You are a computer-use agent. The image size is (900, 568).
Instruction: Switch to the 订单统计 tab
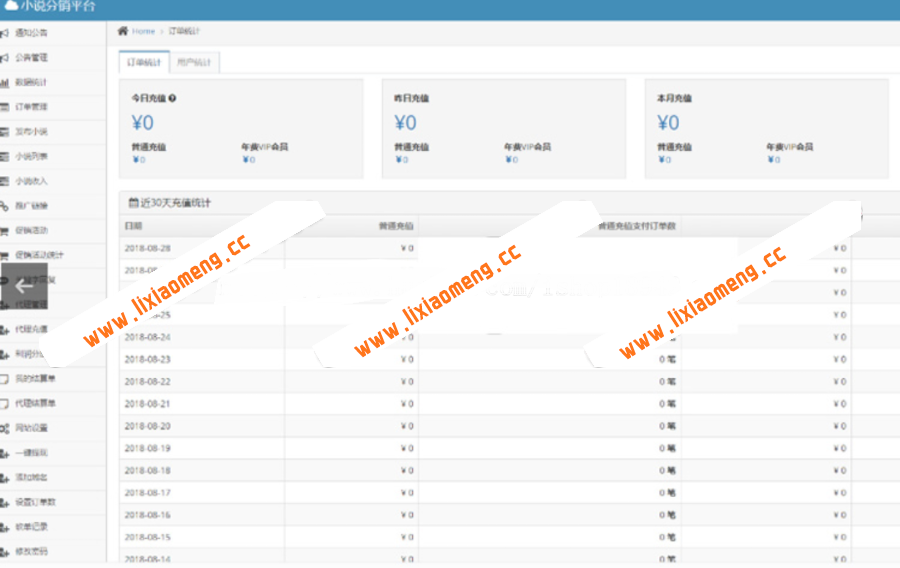(144, 62)
